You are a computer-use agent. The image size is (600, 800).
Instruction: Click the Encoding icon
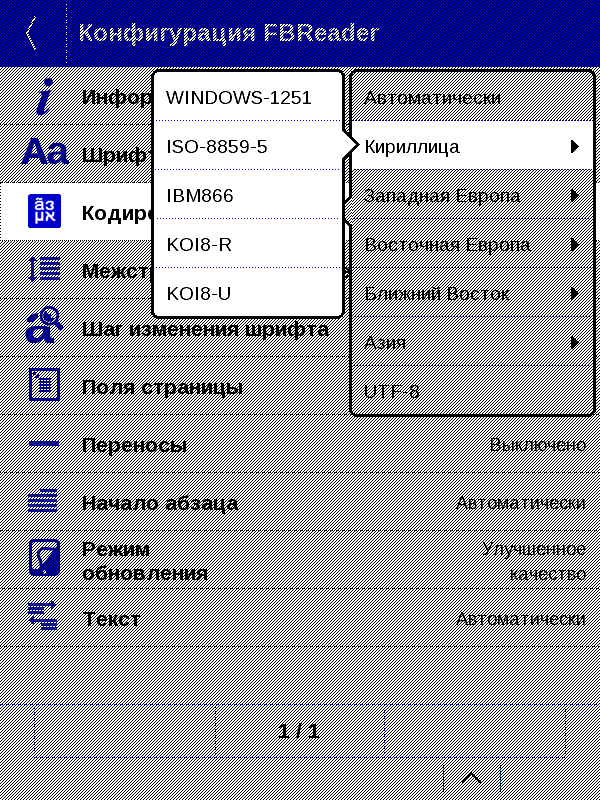[x=44, y=211]
